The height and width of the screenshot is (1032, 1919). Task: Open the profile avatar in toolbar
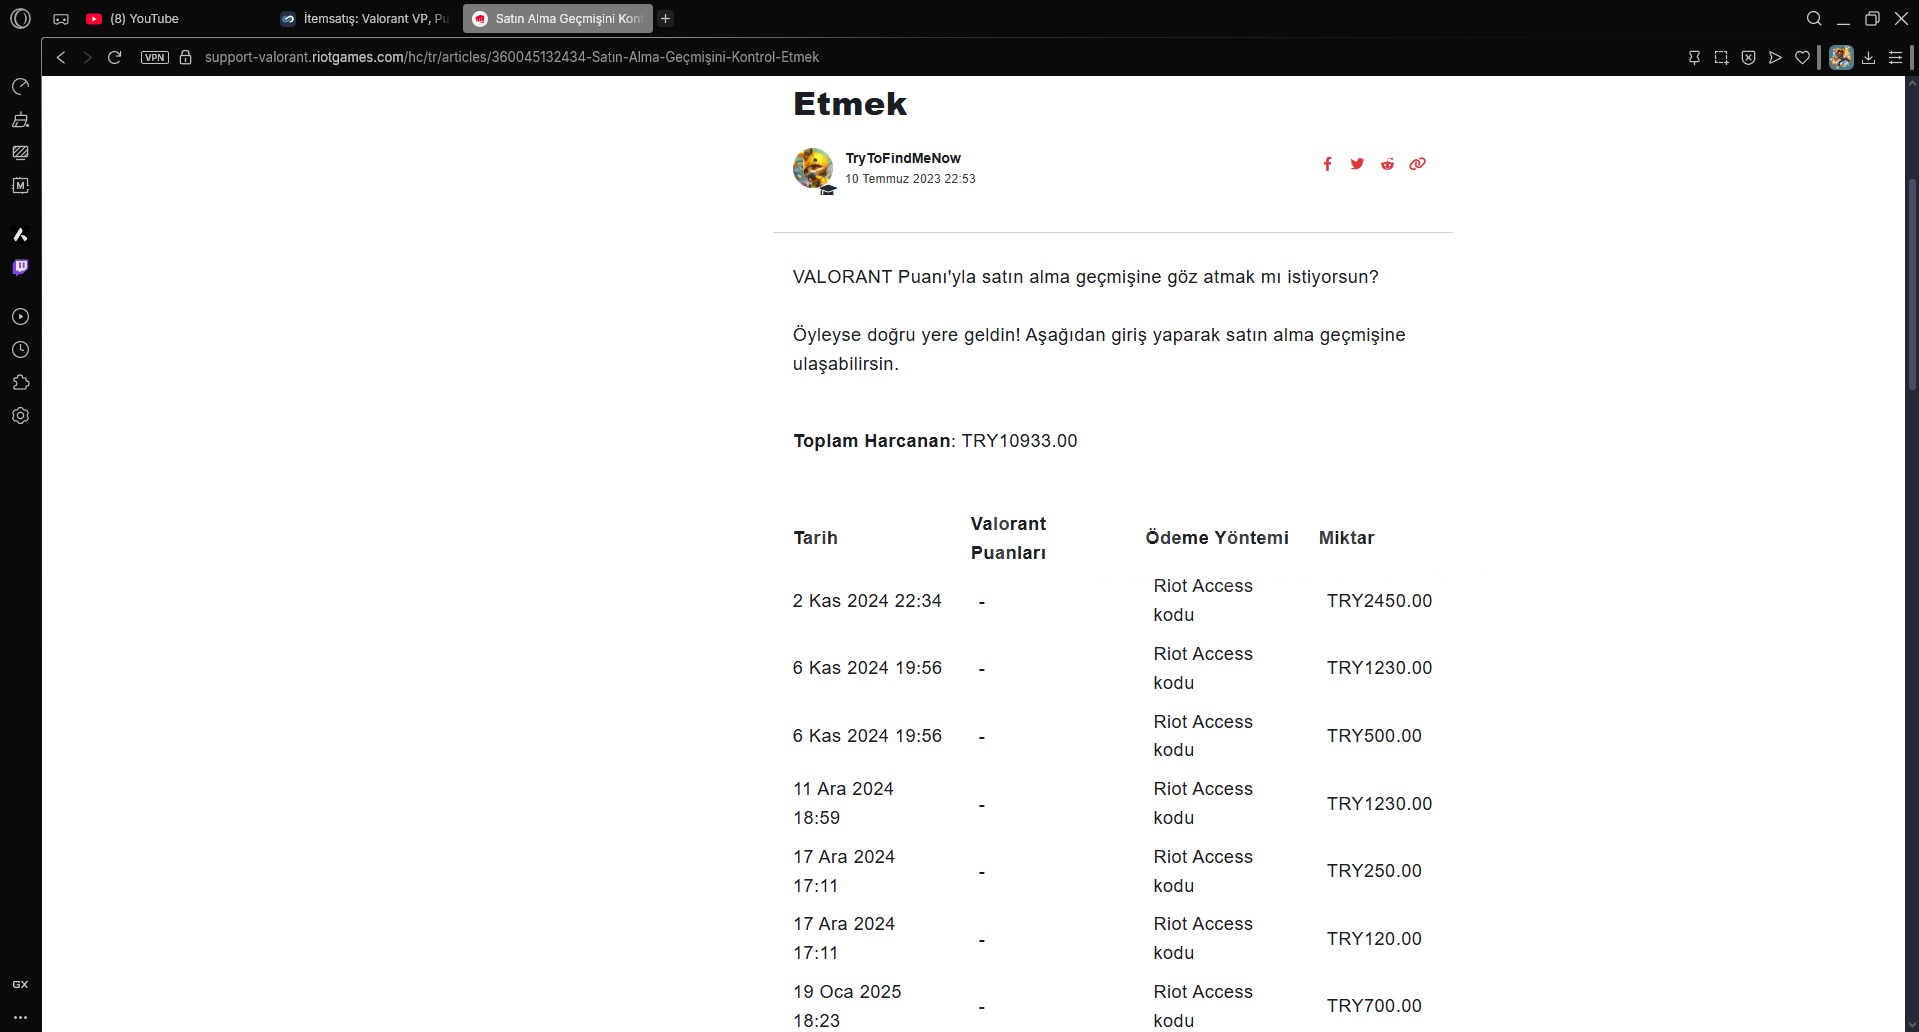pos(1841,57)
